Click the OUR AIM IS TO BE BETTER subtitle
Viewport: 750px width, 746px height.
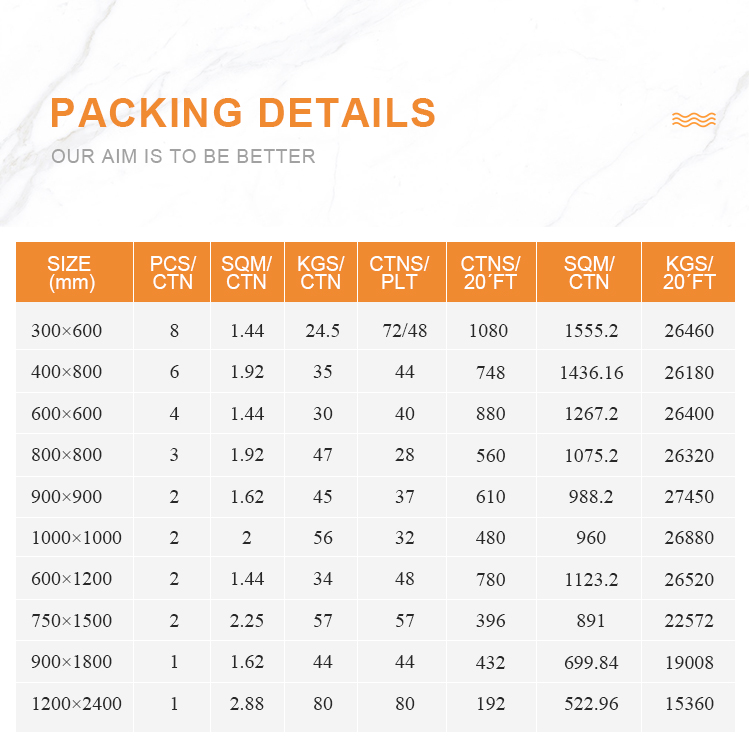pos(183,156)
